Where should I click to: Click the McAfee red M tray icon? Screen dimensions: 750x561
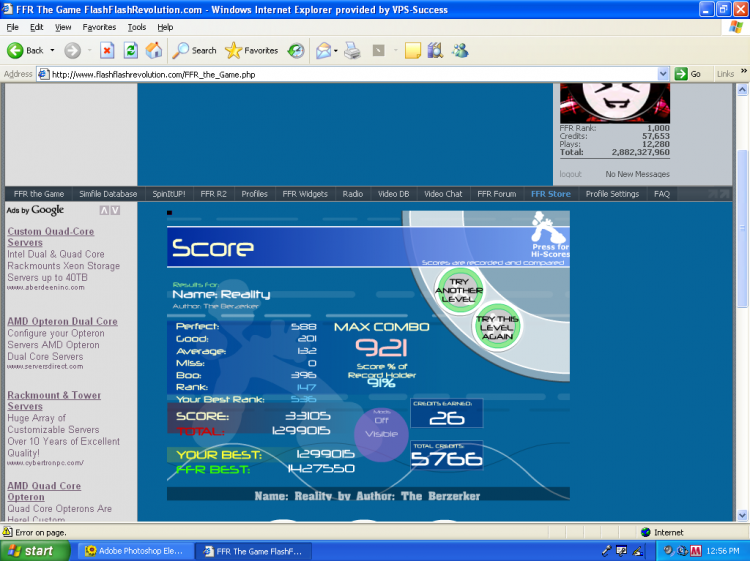pos(695,551)
